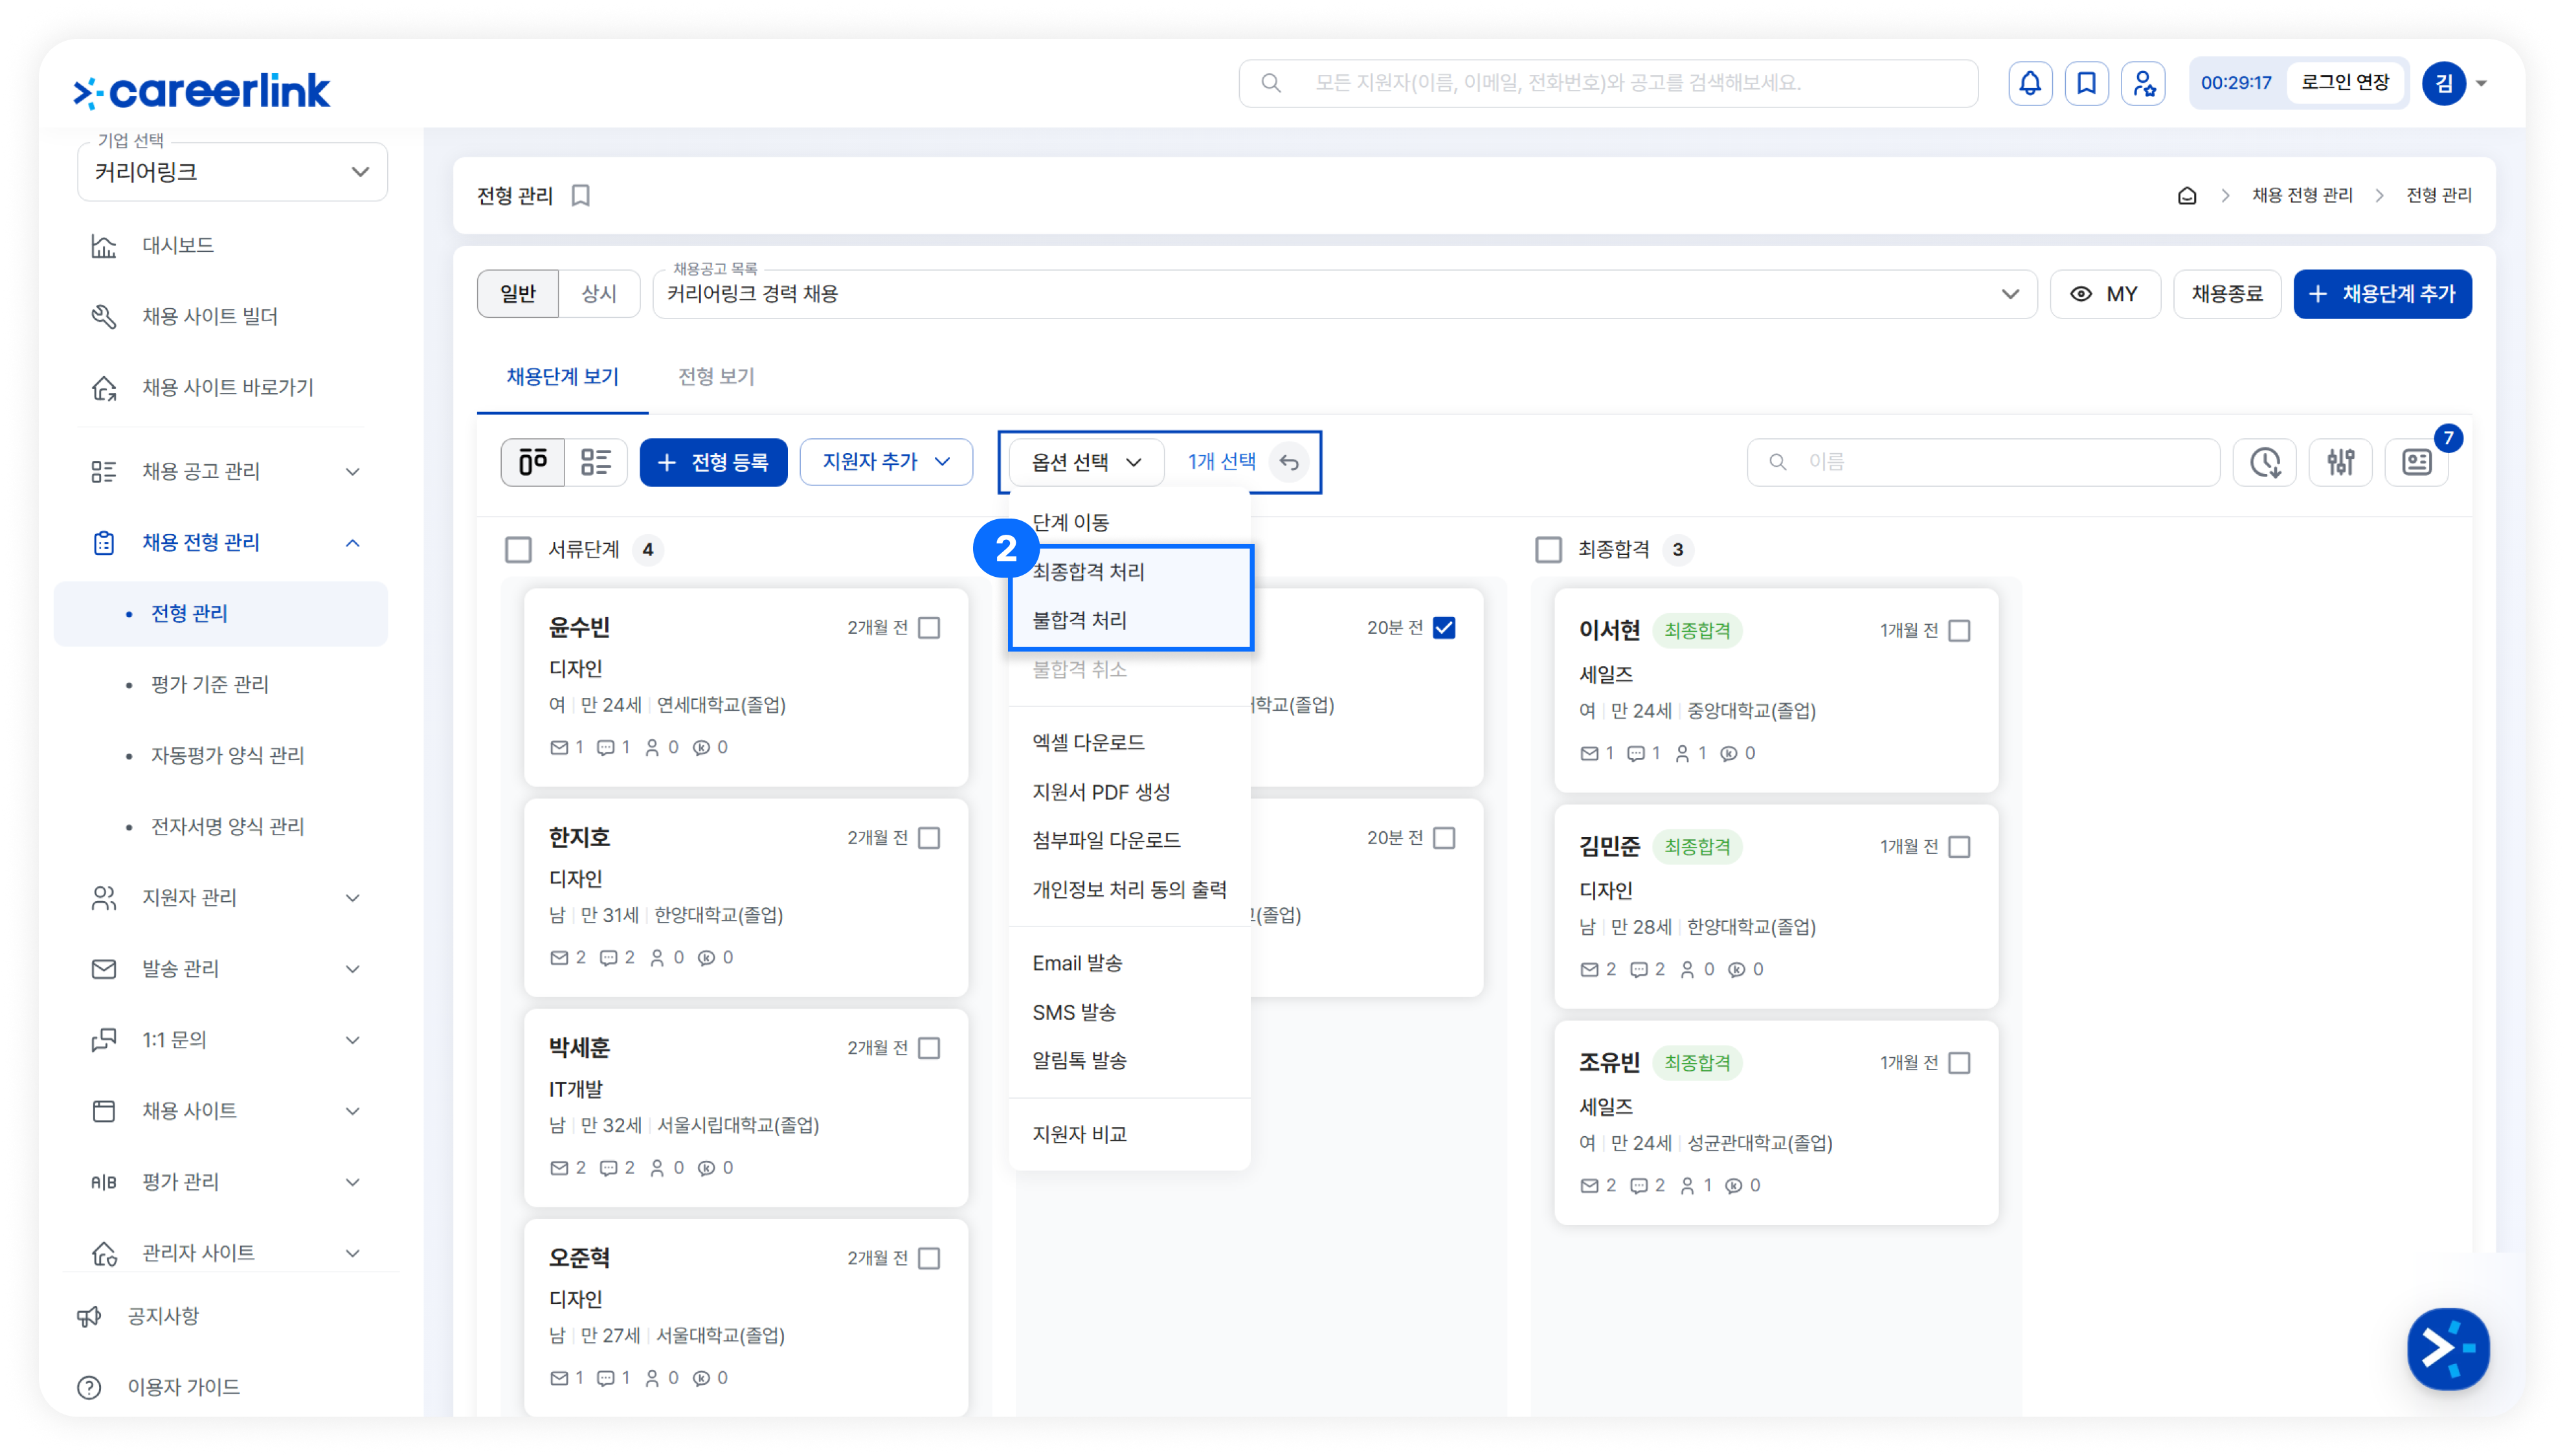2565x1456 pixels.
Task: Choose 불합격 처리 in the menu
Action: tap(1129, 621)
